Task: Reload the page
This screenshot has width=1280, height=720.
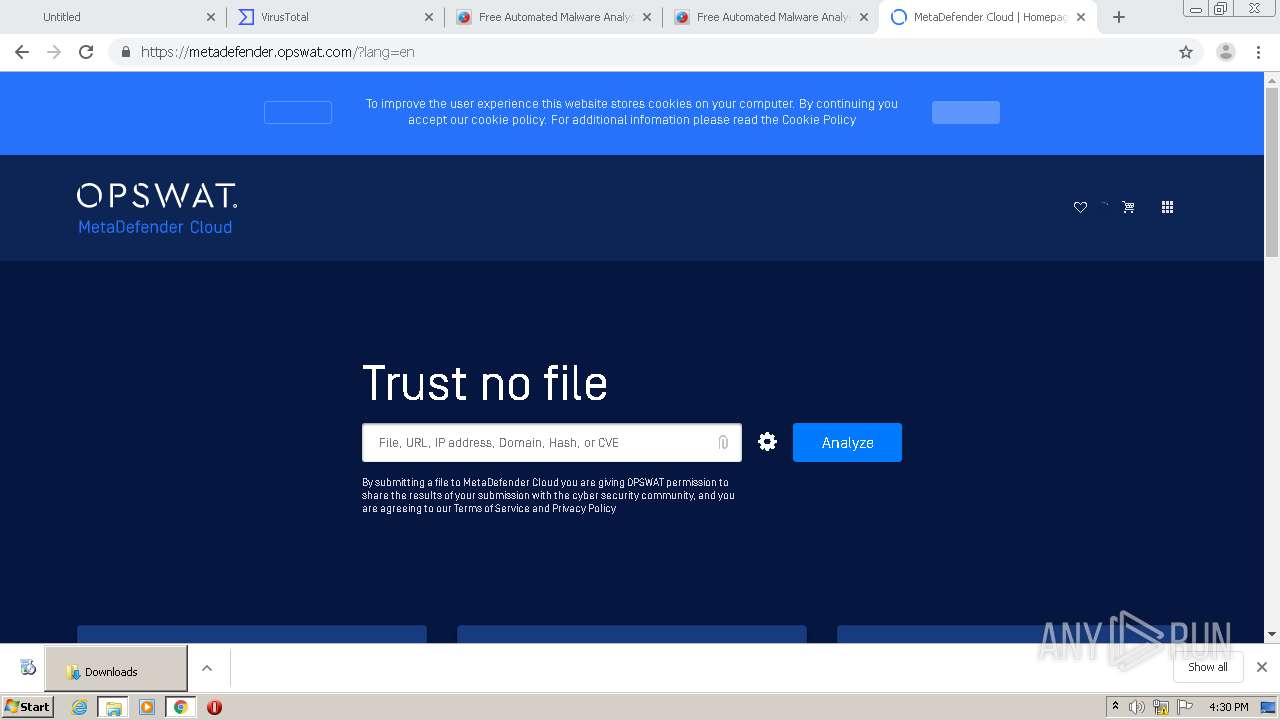Action: pyautogui.click(x=86, y=52)
